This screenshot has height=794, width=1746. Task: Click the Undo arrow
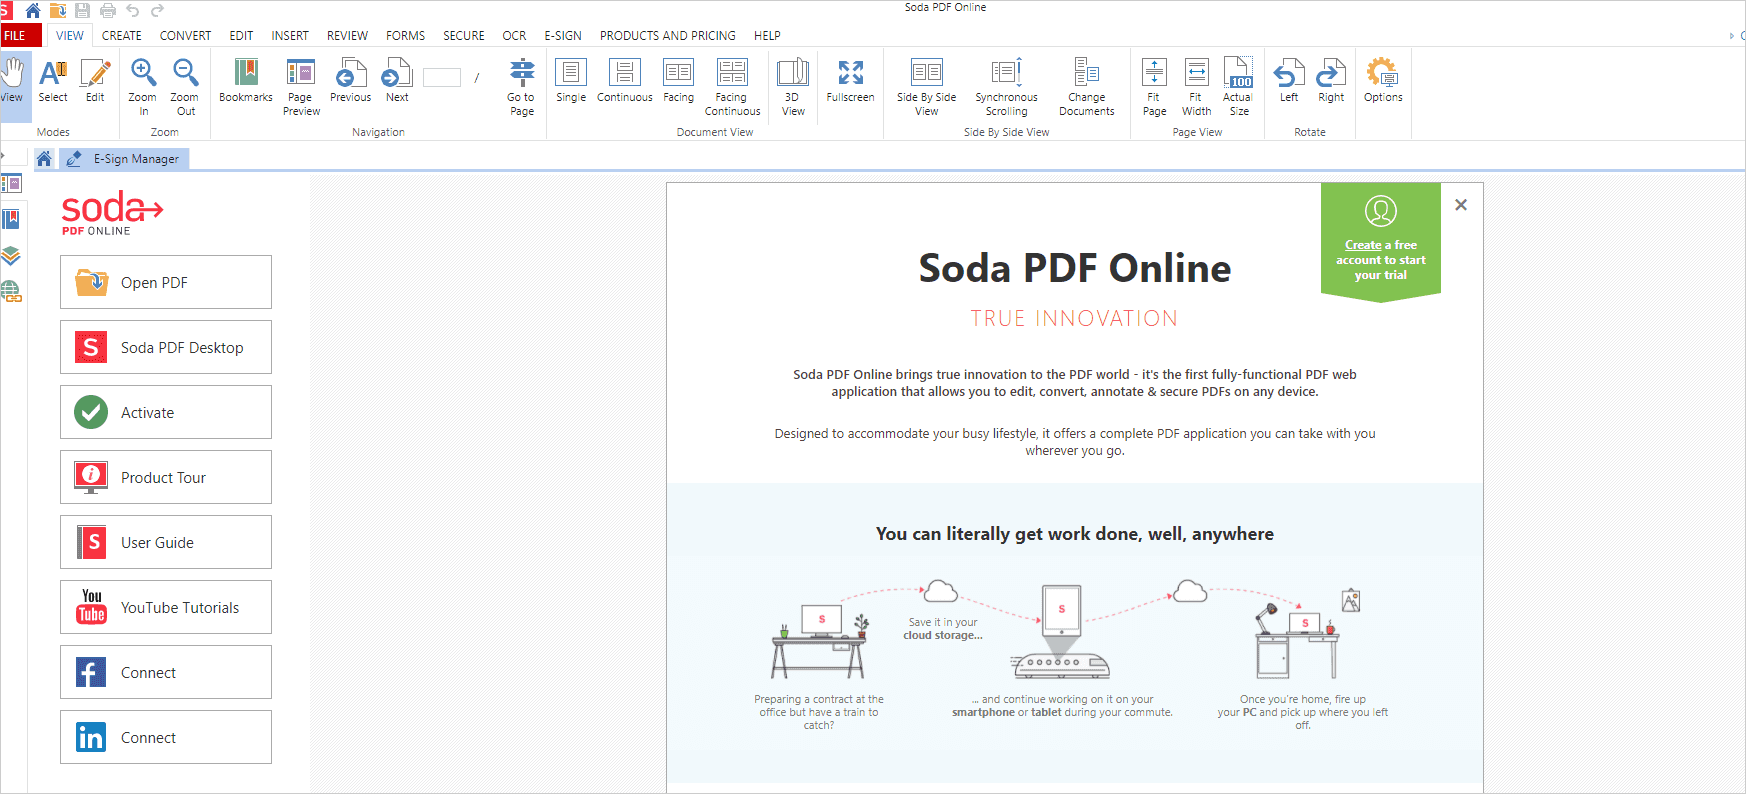[133, 10]
